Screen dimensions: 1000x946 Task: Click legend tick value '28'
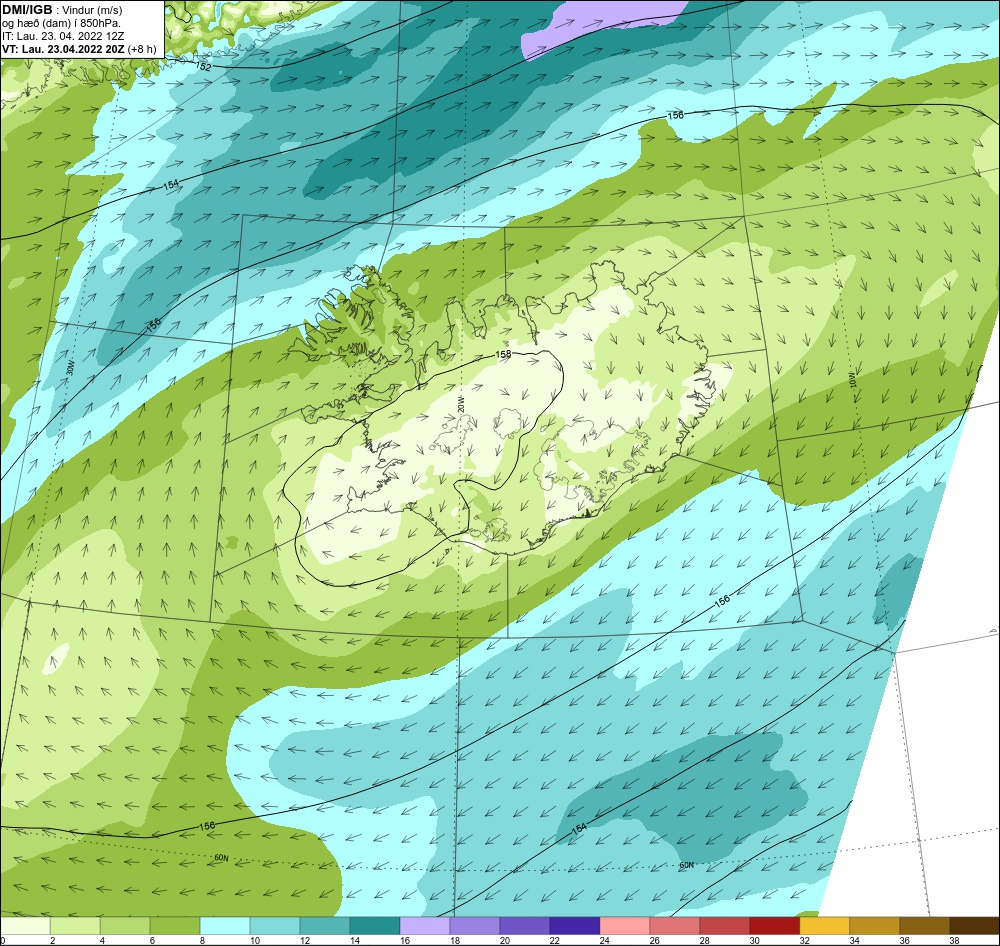click(705, 940)
